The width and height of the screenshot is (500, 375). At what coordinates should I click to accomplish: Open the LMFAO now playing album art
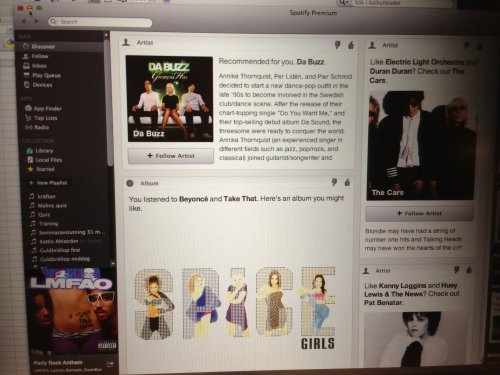71,311
